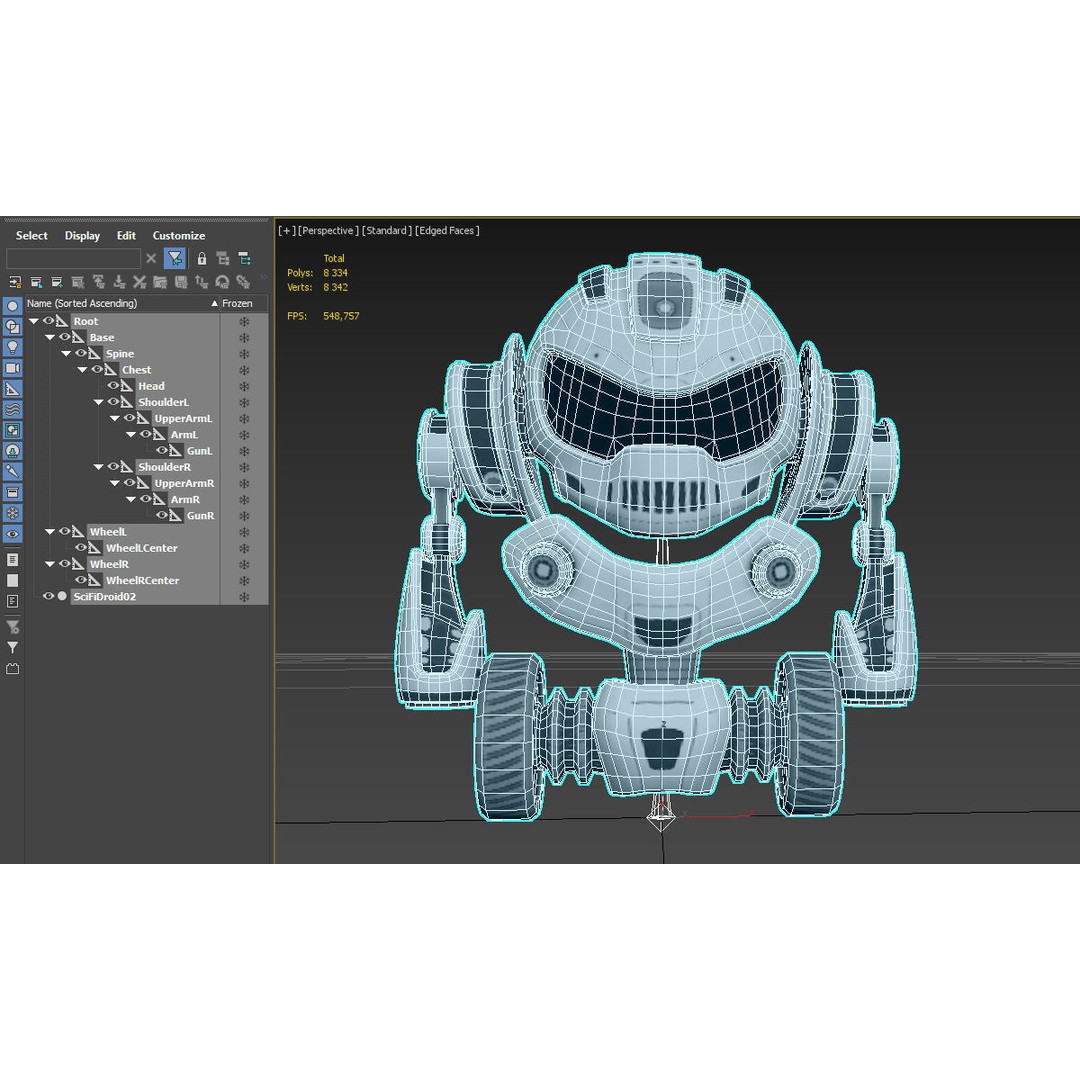
Task: Collapse the ArmR branch
Action: (131, 499)
